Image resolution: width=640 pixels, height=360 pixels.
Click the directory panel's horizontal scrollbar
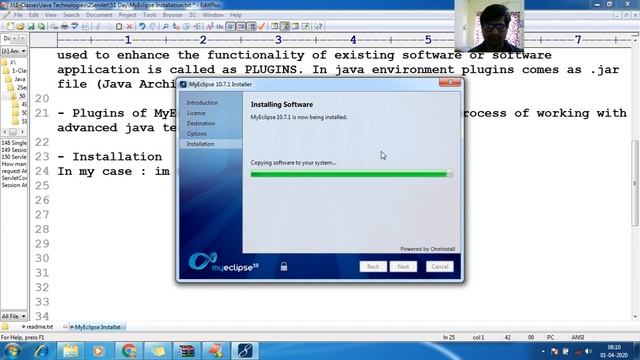pyautogui.click(x=13, y=132)
